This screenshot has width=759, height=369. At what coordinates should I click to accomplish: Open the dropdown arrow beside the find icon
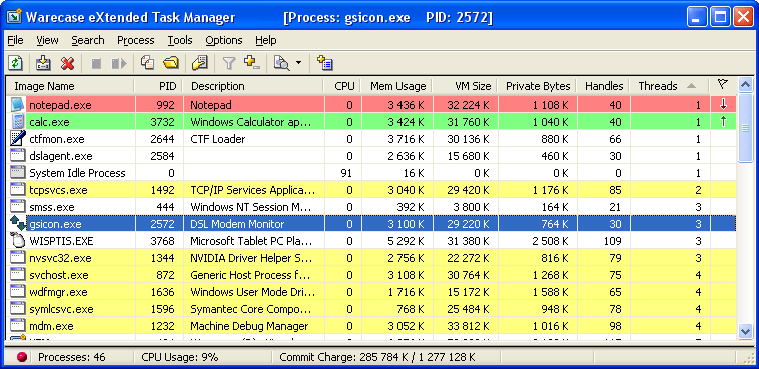tap(298, 62)
